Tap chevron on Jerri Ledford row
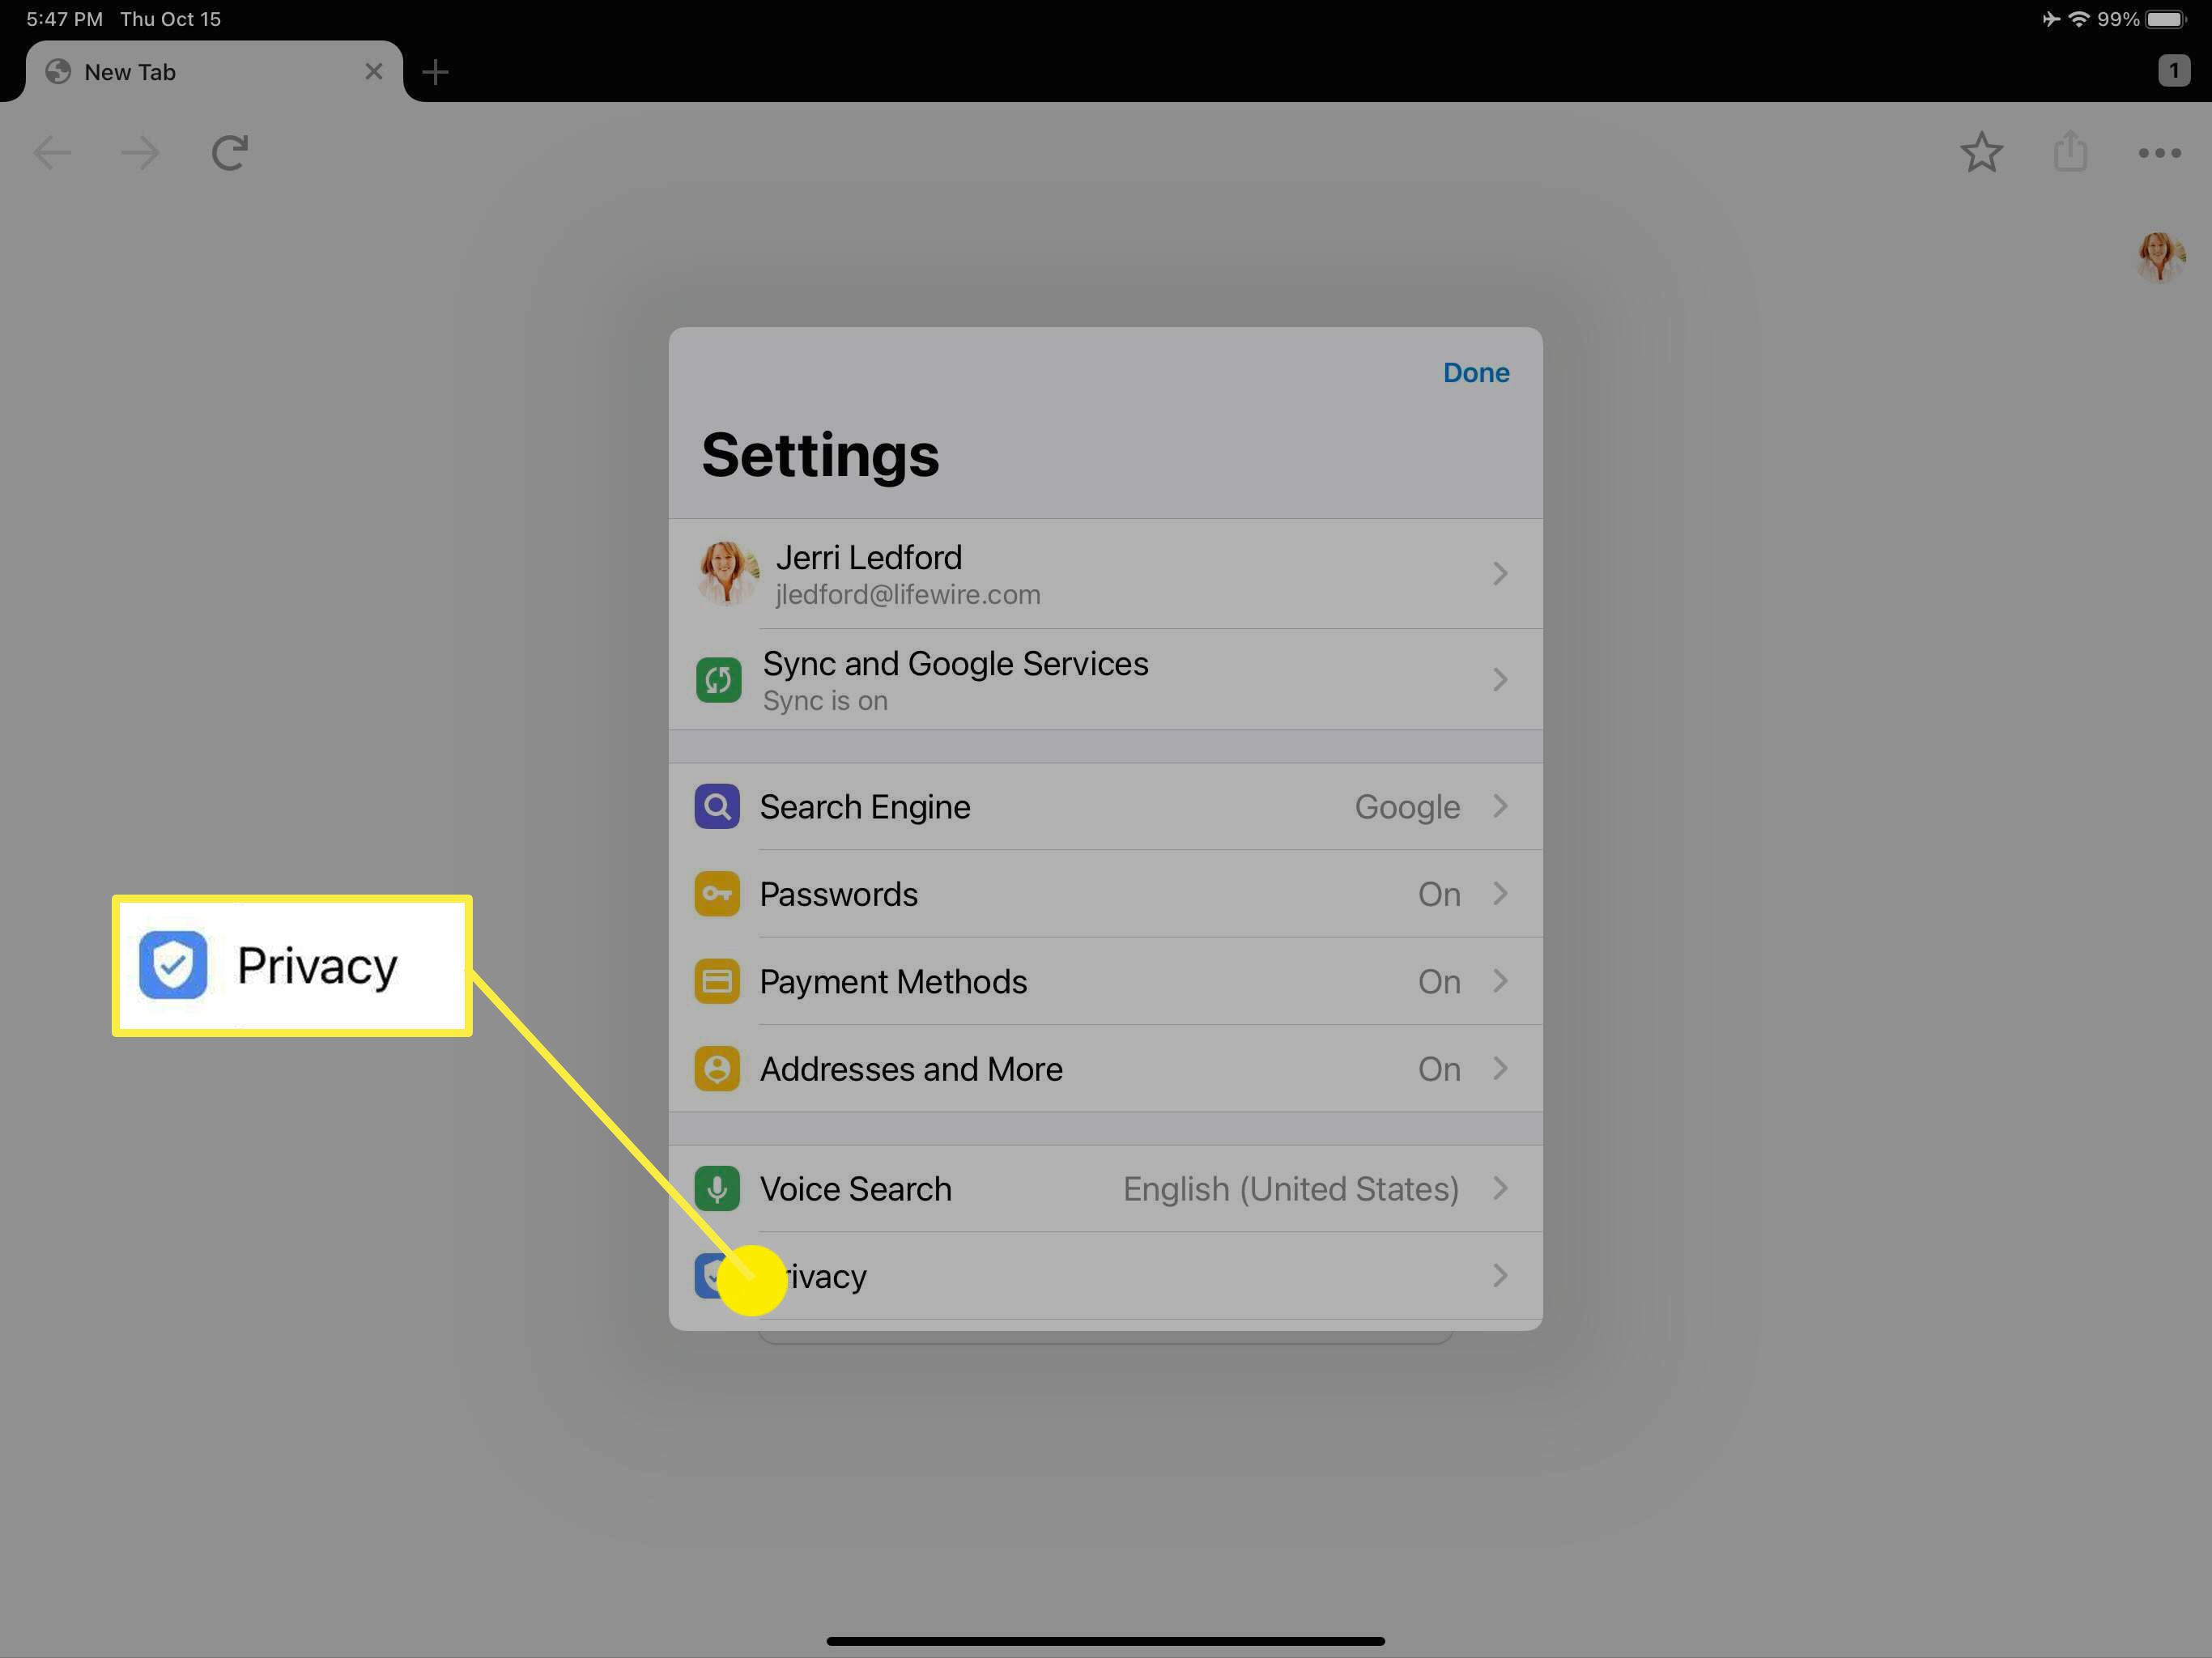Image resolution: width=2212 pixels, height=1658 pixels. click(x=1500, y=573)
